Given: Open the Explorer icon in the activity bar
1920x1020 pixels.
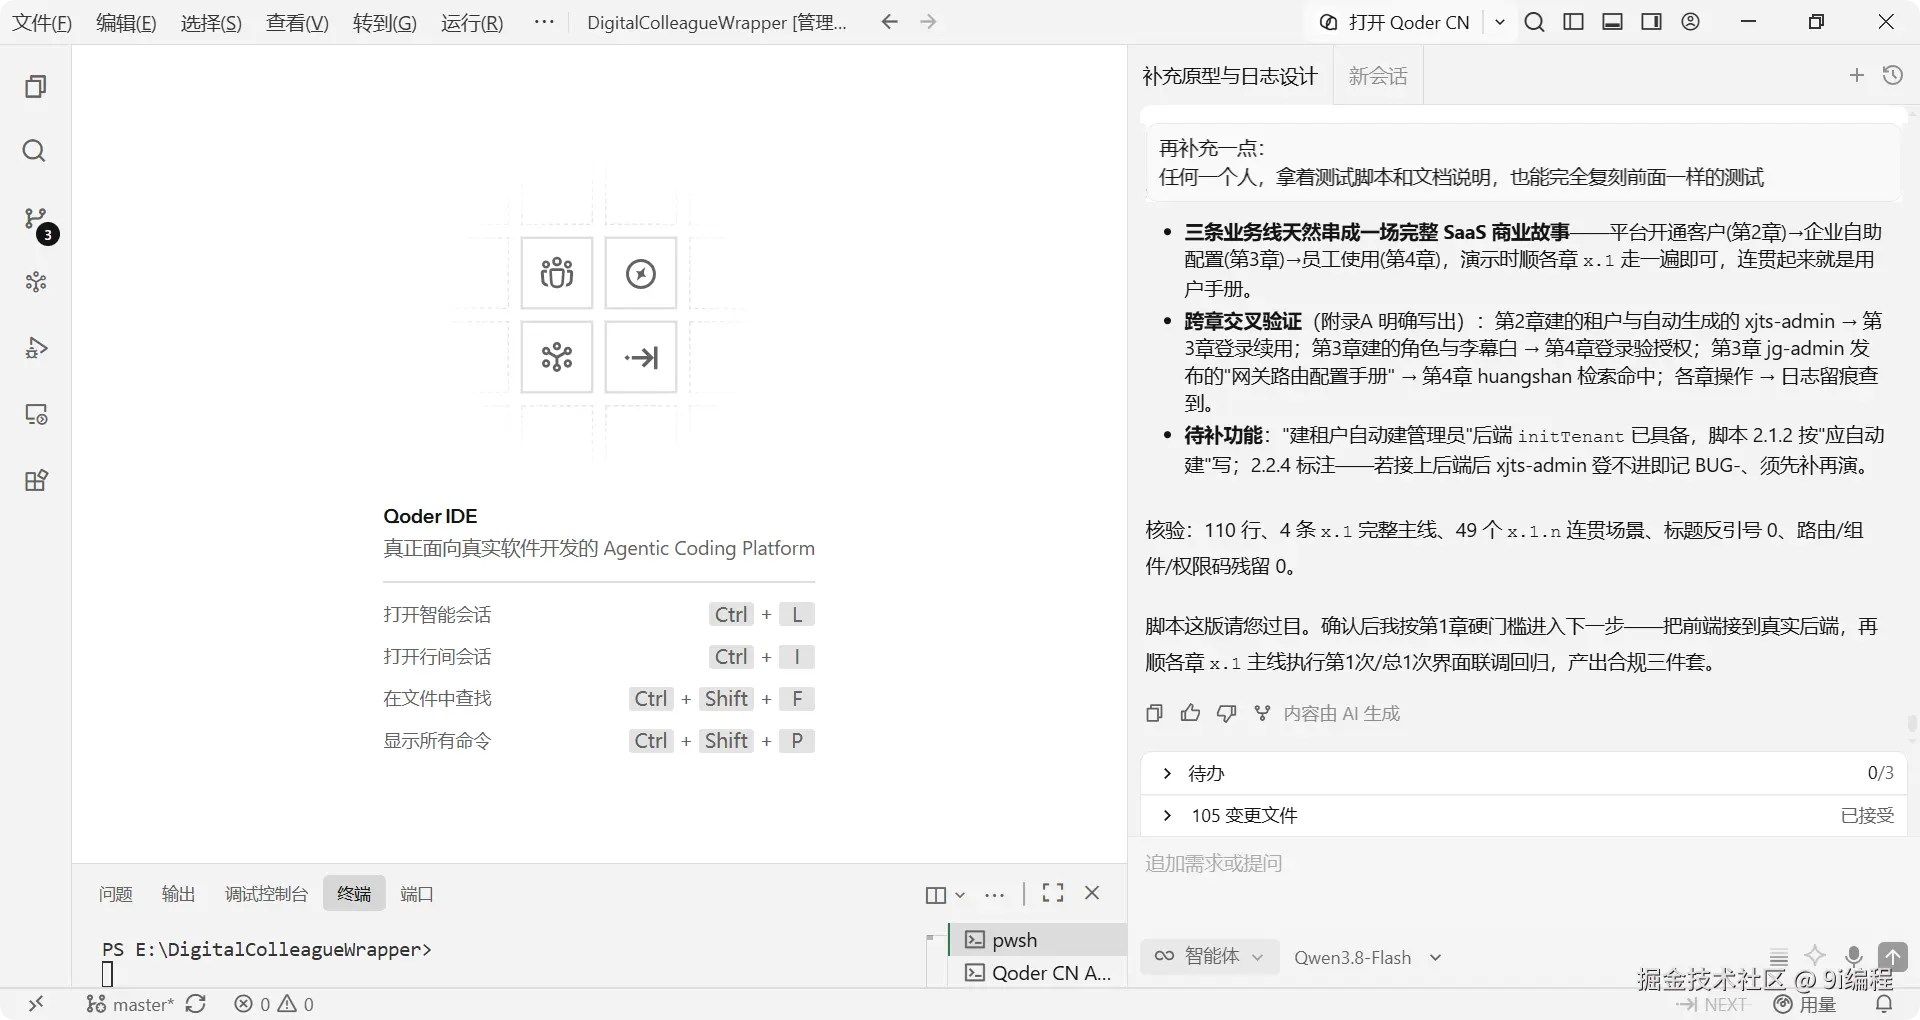Looking at the screenshot, I should click(x=35, y=87).
